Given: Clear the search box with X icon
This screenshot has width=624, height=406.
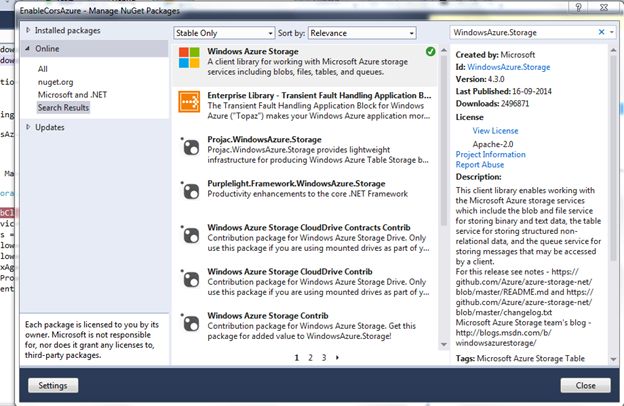Looking at the screenshot, I should point(601,32).
